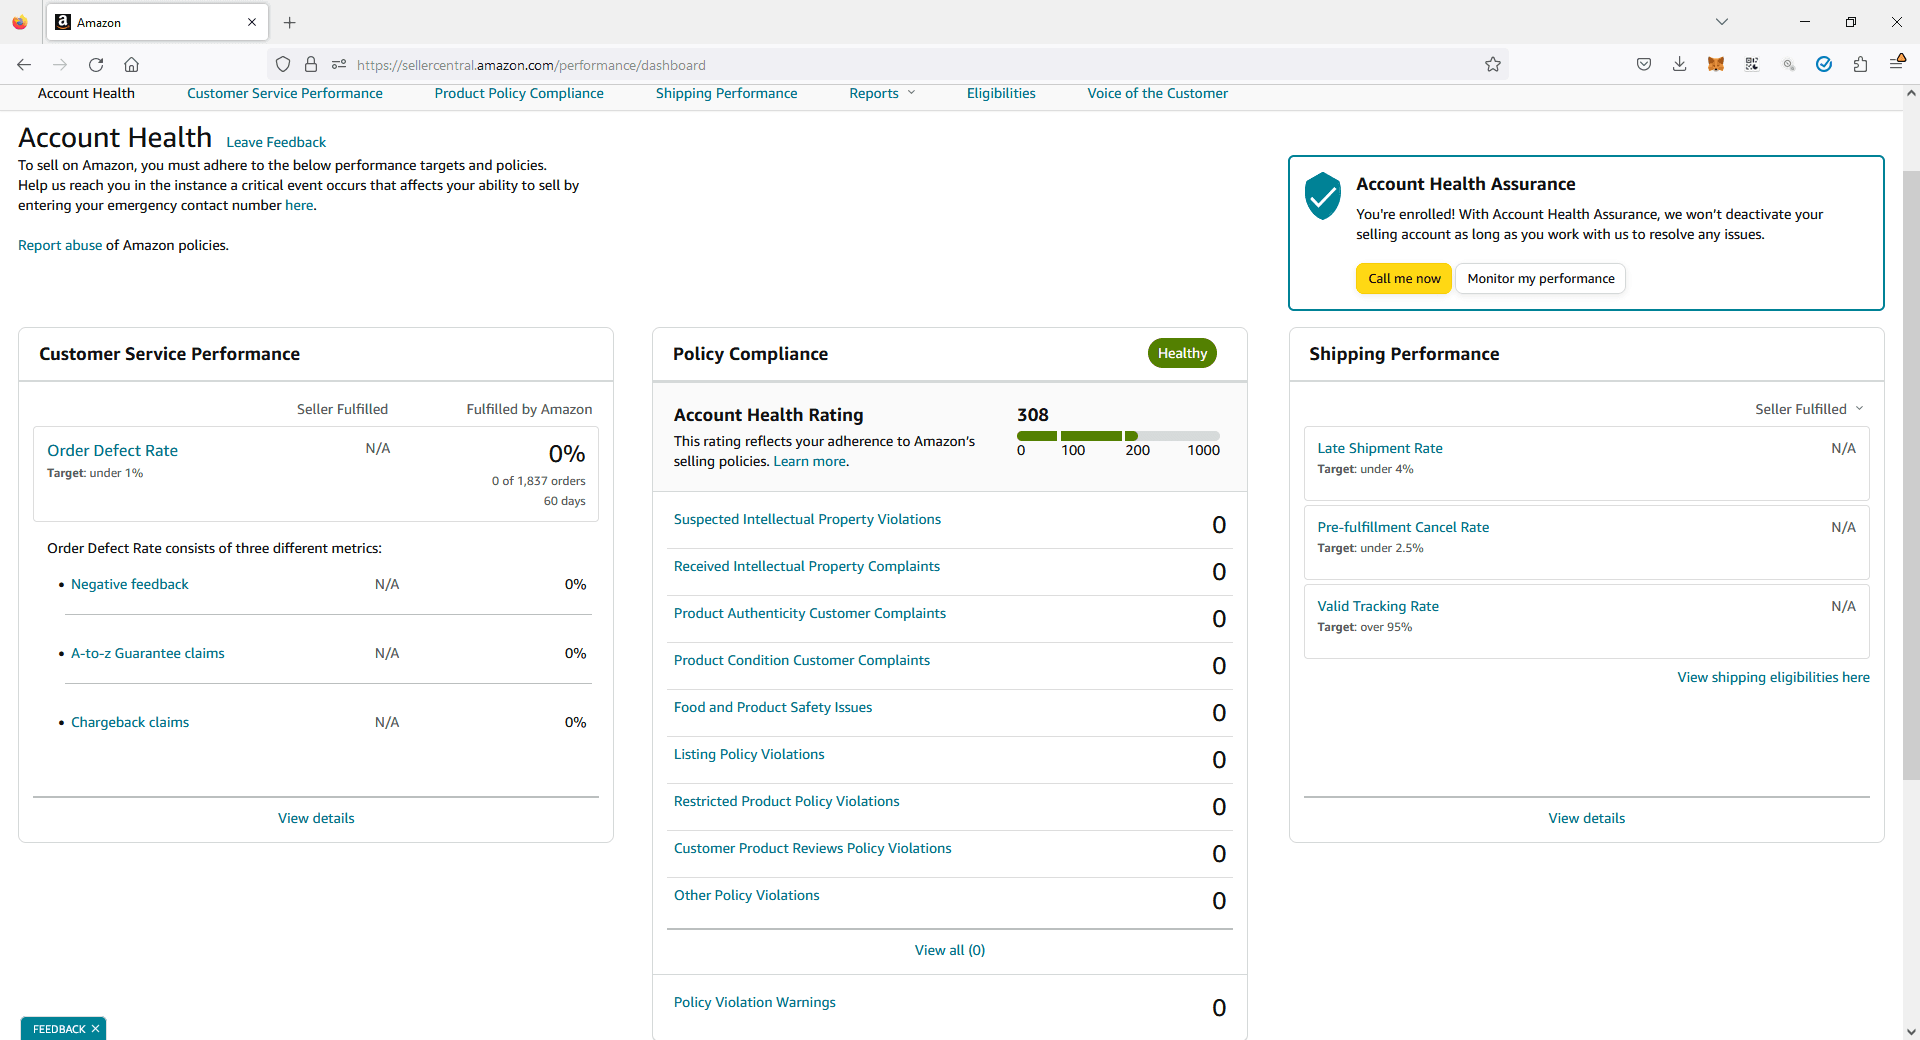Open the Eligibilities tab
This screenshot has width=1920, height=1040.
click(1001, 93)
